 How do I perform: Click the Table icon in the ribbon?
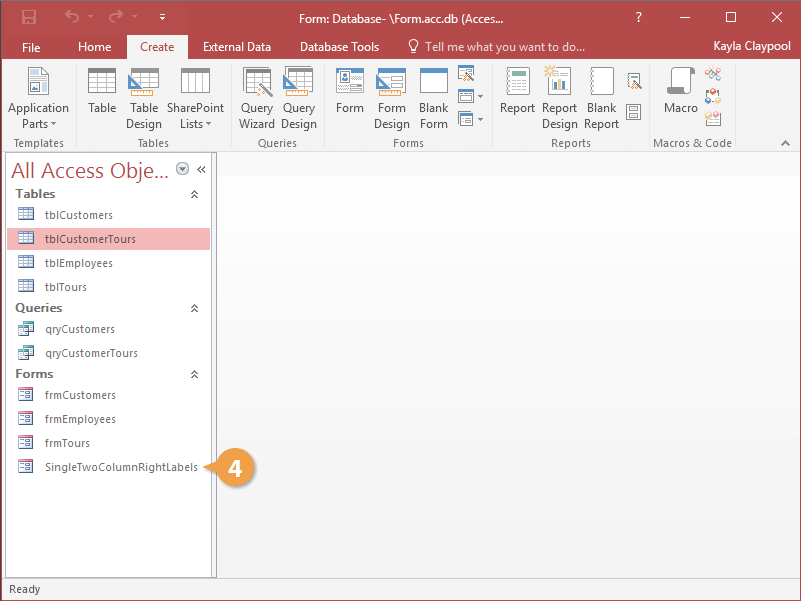(102, 92)
